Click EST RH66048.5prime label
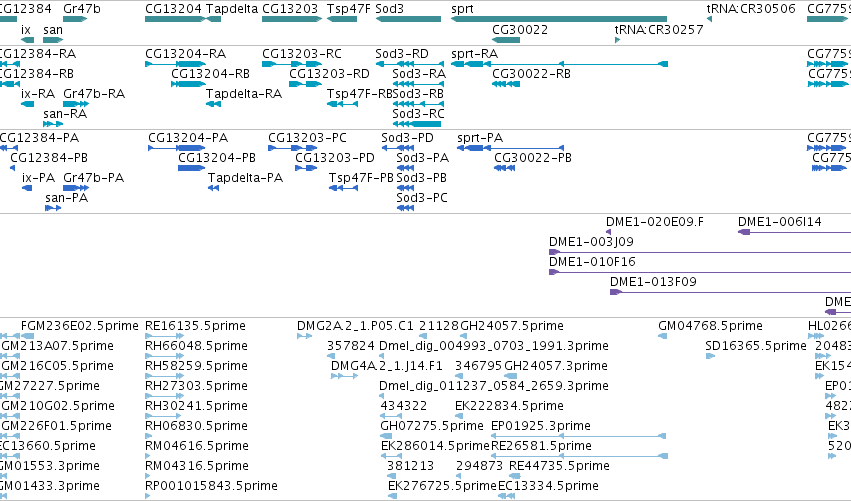The width and height of the screenshot is (851, 501). pyautogui.click(x=196, y=346)
